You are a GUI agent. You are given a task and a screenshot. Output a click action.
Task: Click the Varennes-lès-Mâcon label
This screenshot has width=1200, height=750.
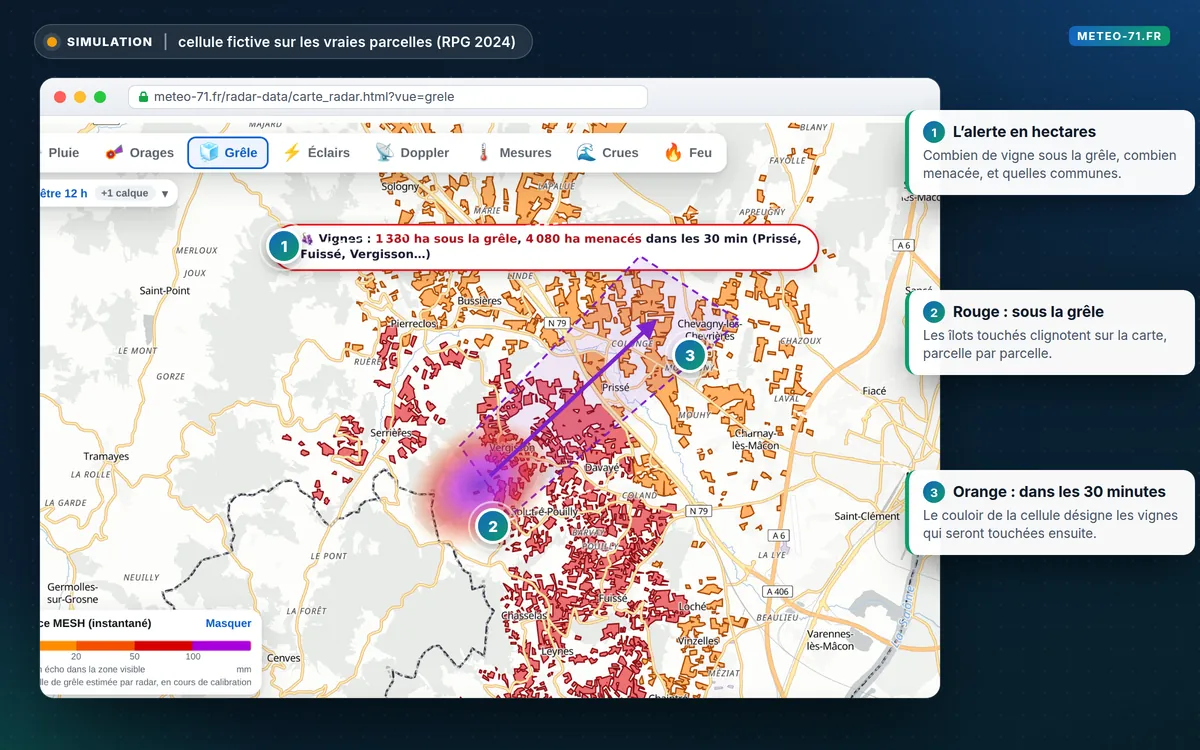pyautogui.click(x=832, y=640)
